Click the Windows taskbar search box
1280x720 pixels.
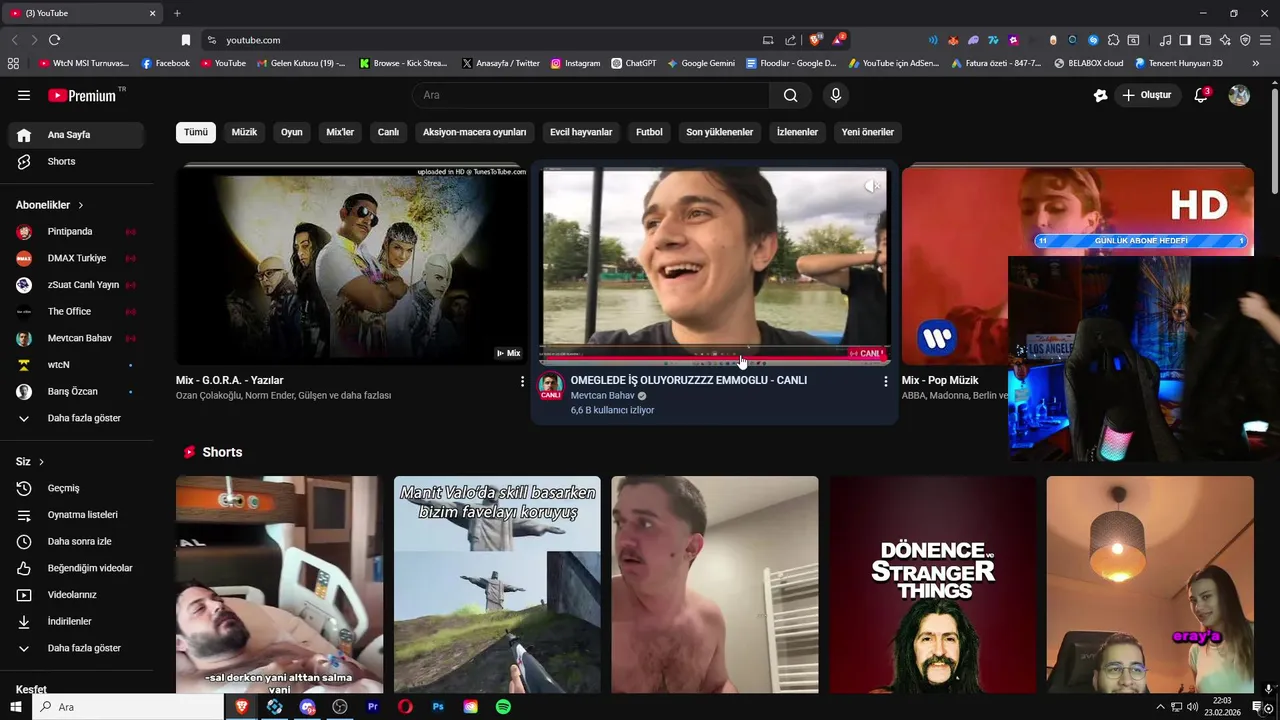tap(128, 707)
